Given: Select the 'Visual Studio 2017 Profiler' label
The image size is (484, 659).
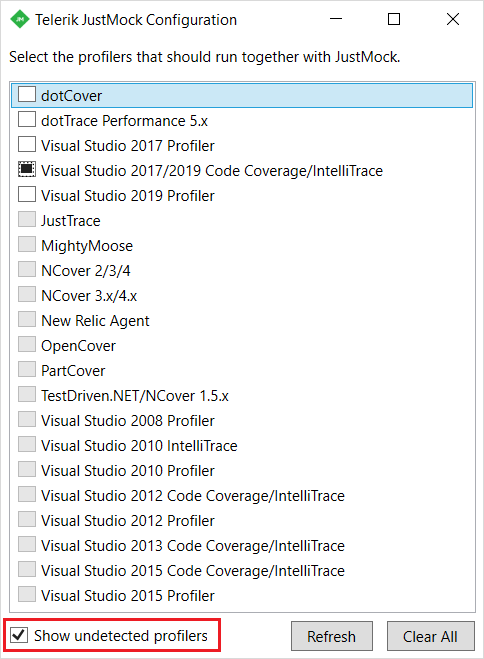Looking at the screenshot, I should tap(128, 146).
